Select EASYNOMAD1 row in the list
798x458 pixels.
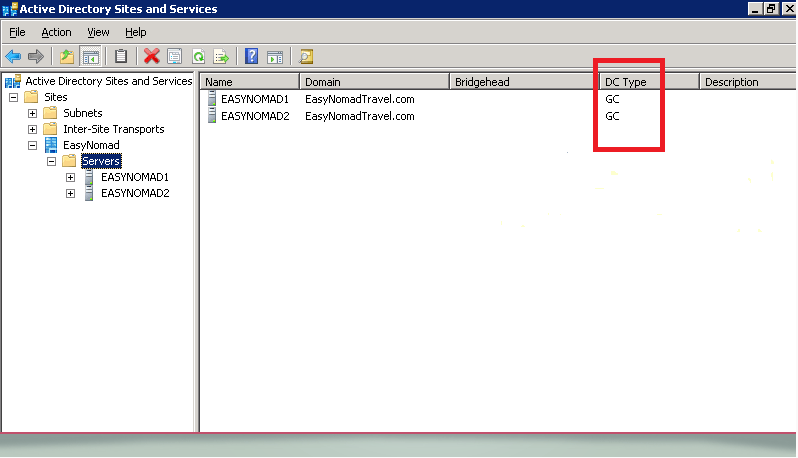pos(254,99)
